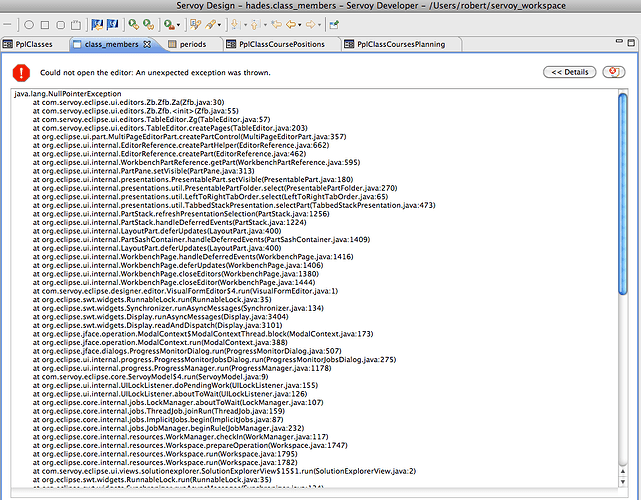Viewport: 641px width, 500px height.
Task: Click the TableEditor.createPages stack line
Action: coord(170,128)
